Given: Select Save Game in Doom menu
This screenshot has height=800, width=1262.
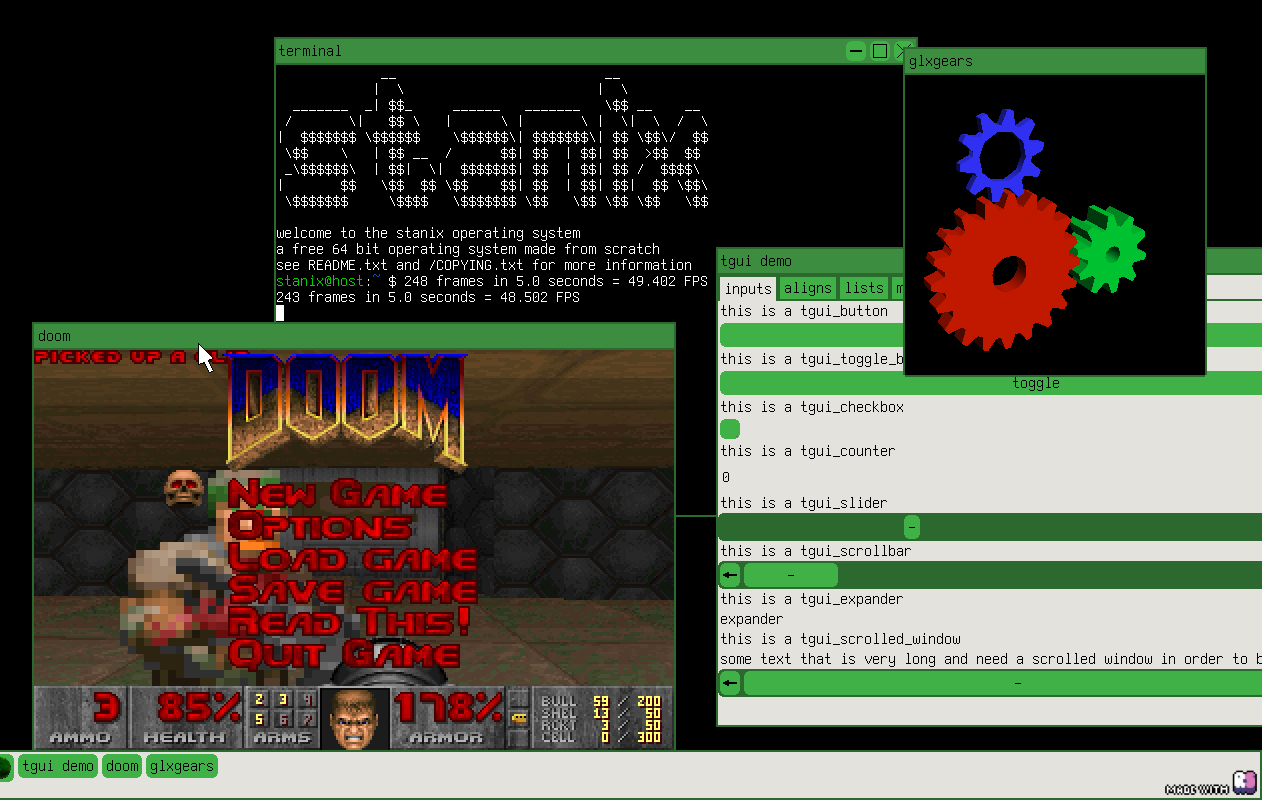Looking at the screenshot, I should [x=352, y=589].
